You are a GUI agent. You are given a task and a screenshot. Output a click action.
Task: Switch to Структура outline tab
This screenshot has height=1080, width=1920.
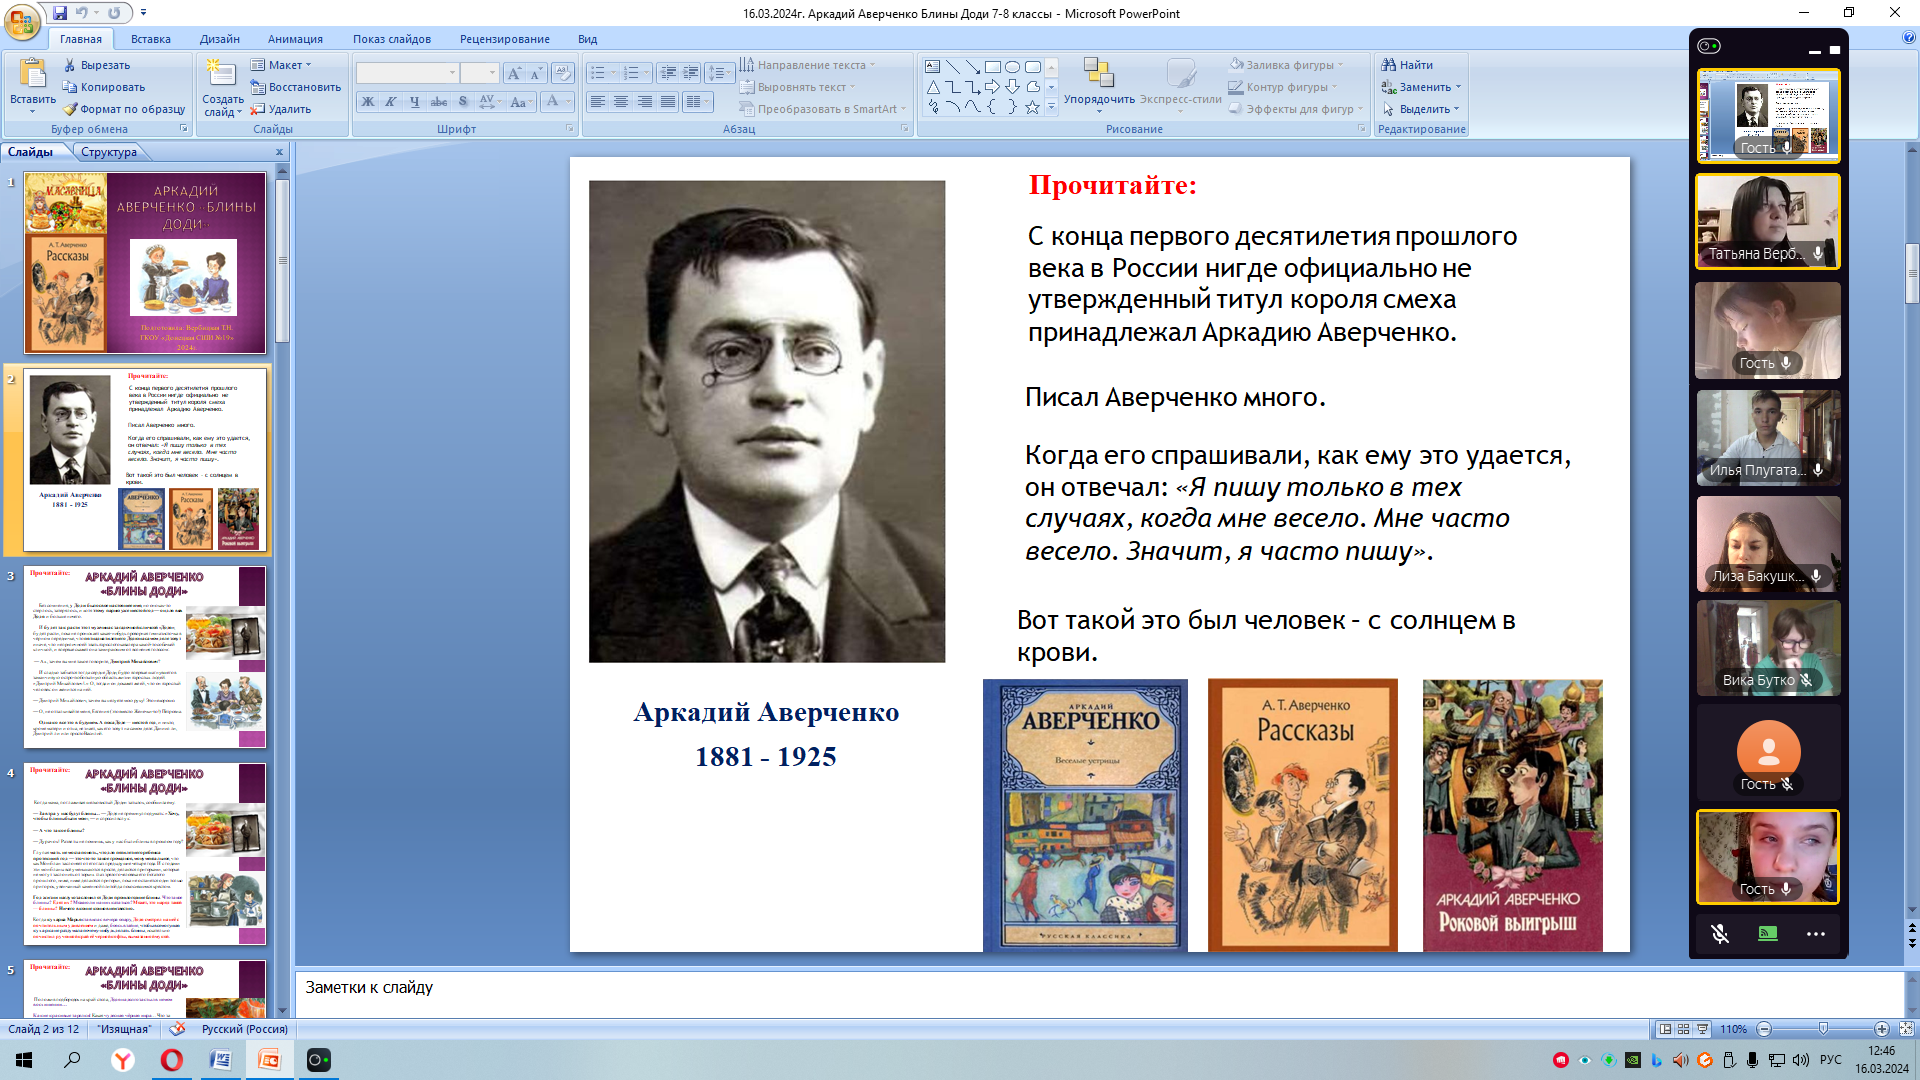(x=109, y=152)
